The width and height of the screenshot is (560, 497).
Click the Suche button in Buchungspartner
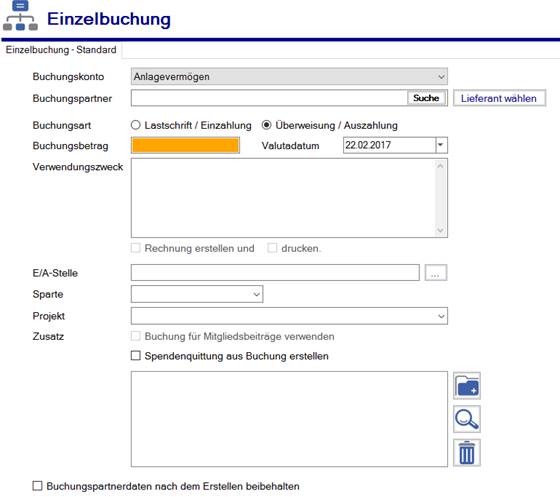click(x=426, y=98)
